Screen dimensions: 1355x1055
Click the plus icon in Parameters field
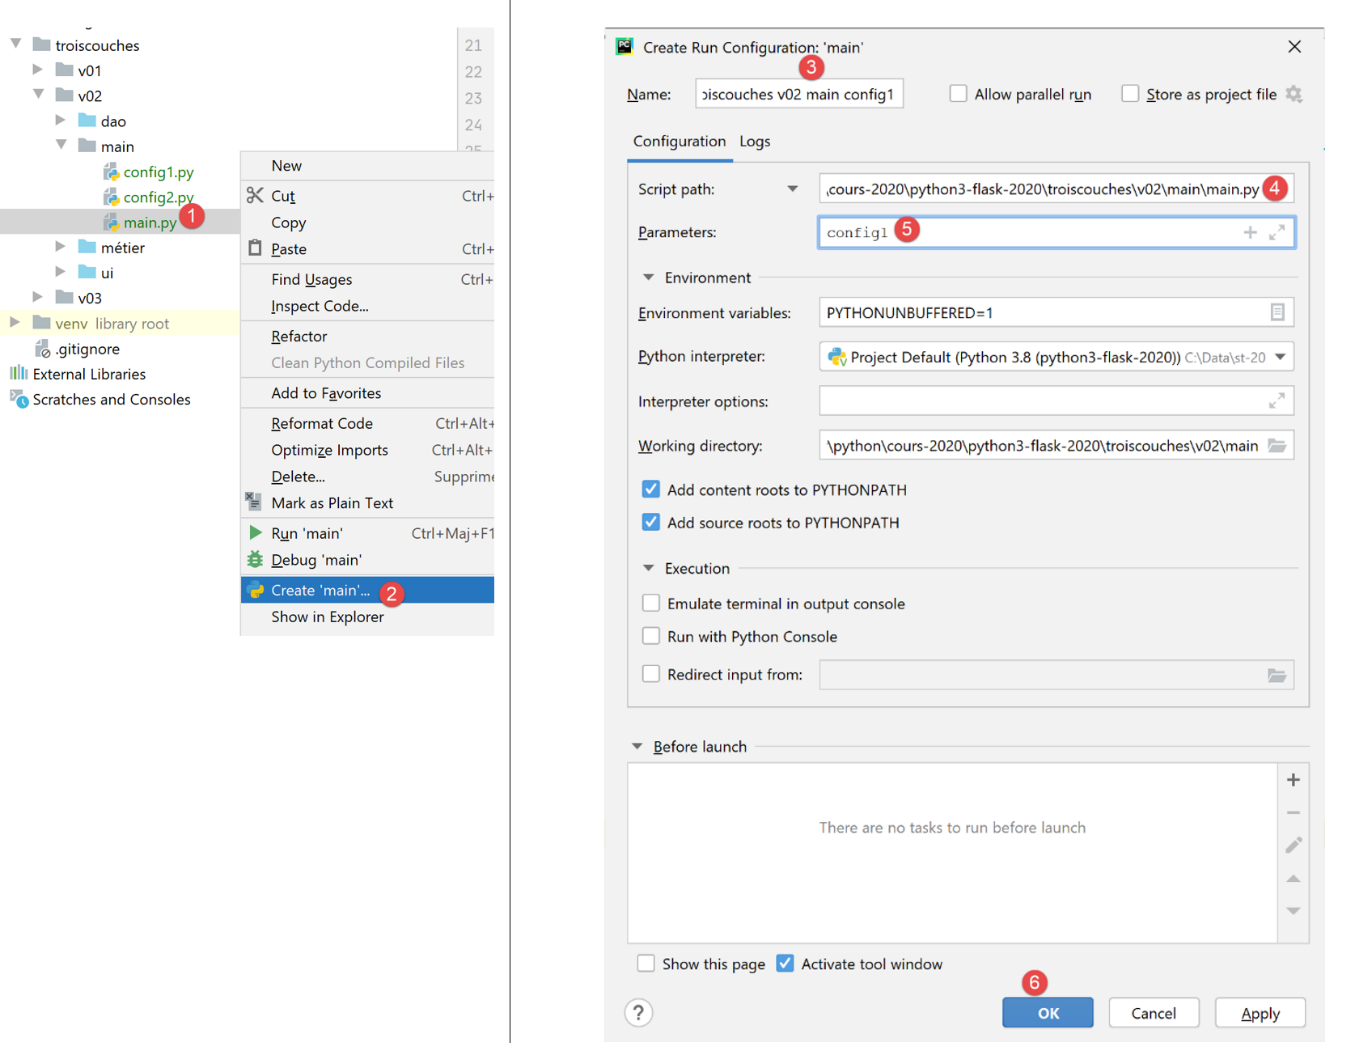pos(1250,232)
